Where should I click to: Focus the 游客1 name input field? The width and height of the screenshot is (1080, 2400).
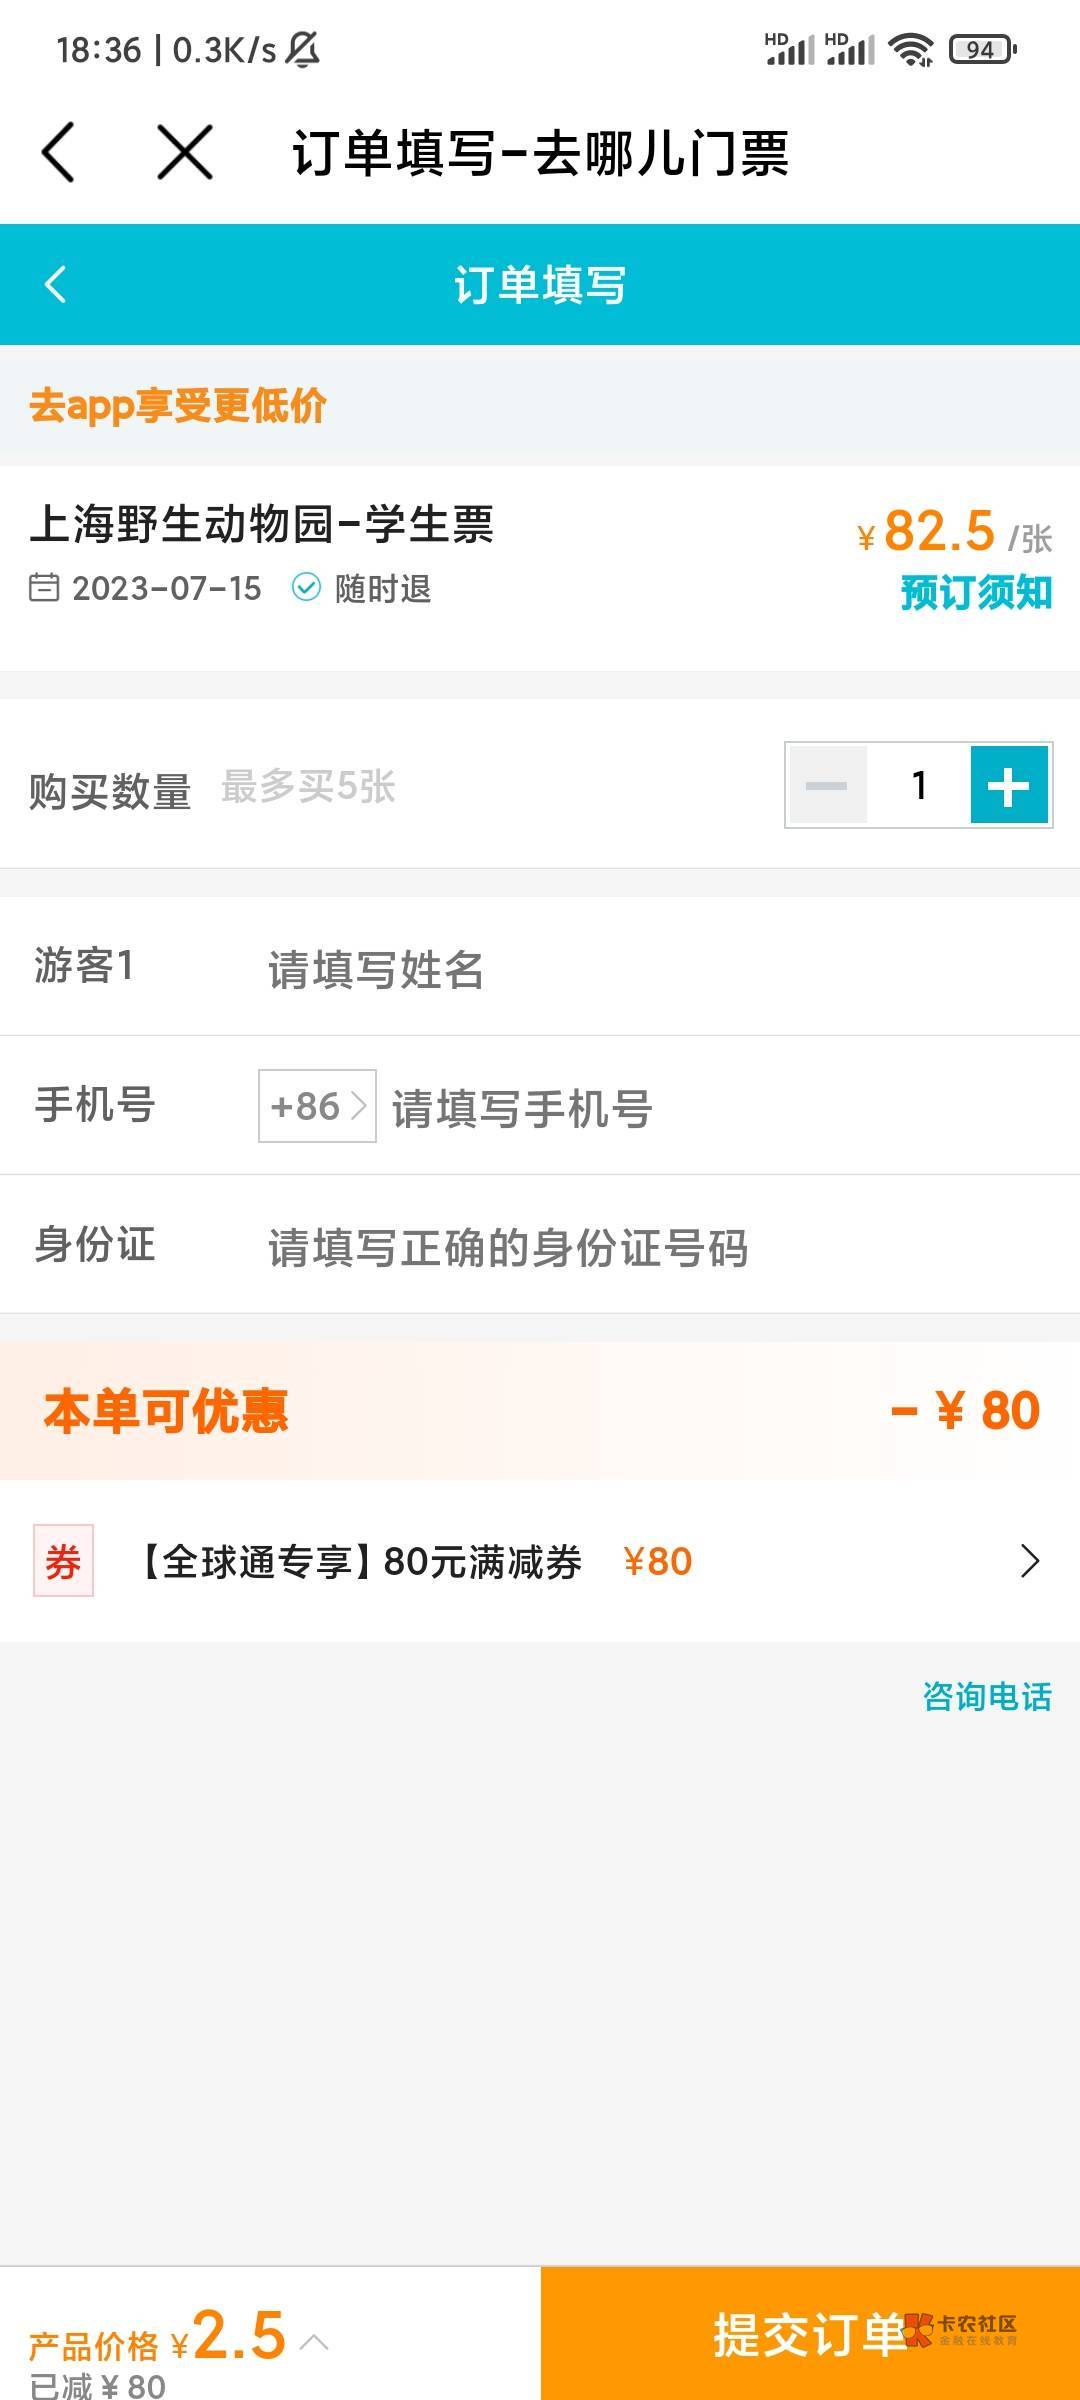(640, 970)
